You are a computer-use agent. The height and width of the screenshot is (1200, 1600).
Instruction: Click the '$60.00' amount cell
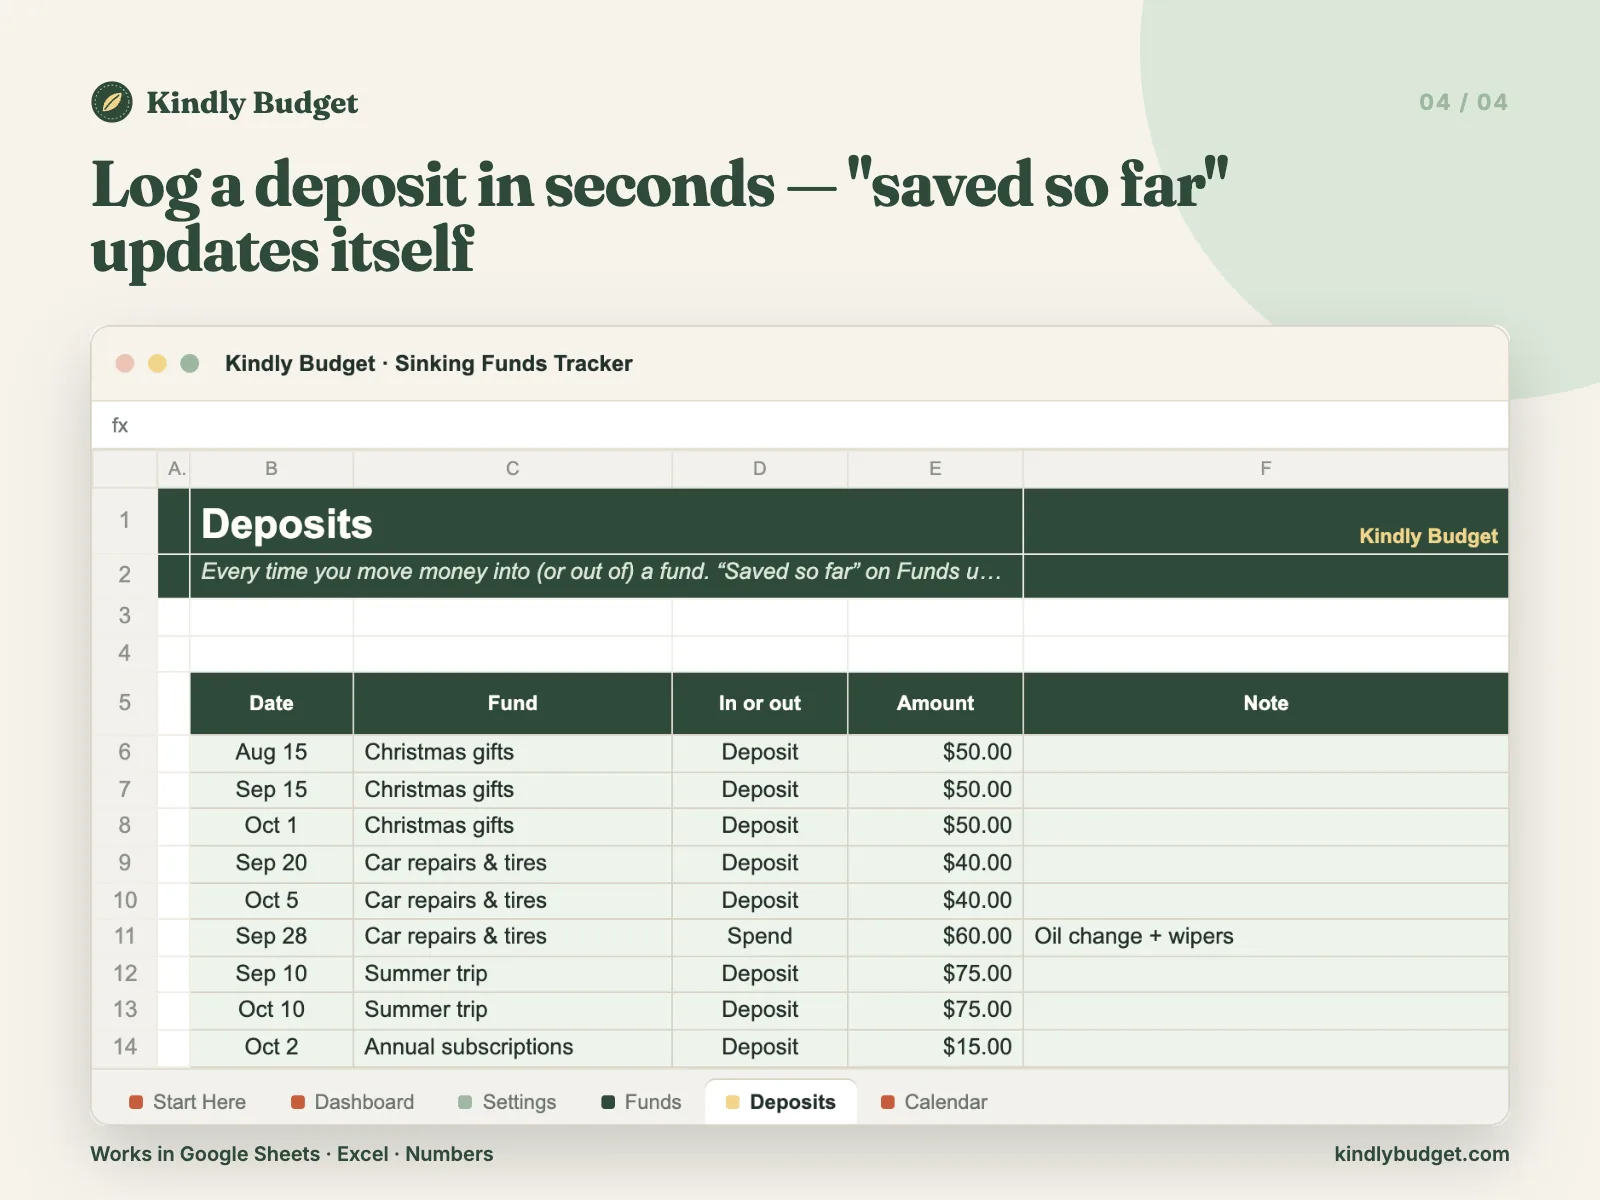(x=935, y=936)
